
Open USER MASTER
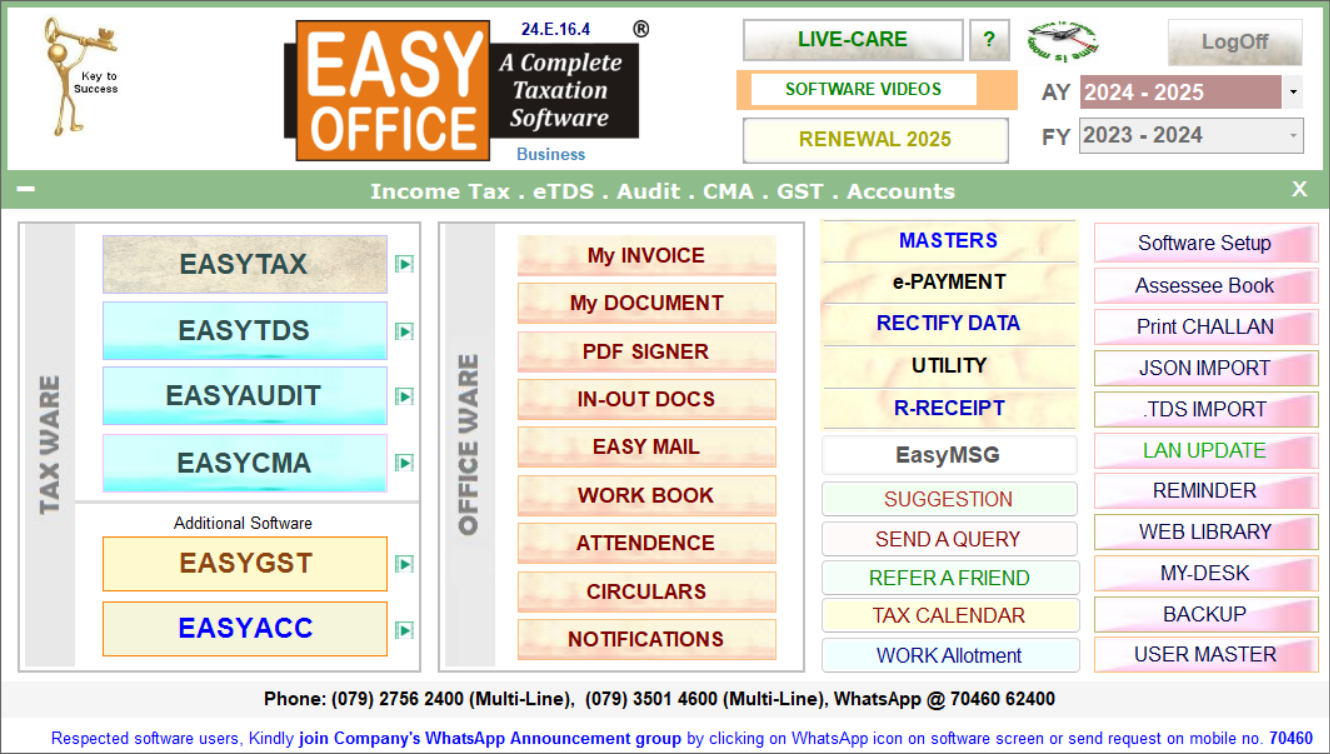point(1206,655)
